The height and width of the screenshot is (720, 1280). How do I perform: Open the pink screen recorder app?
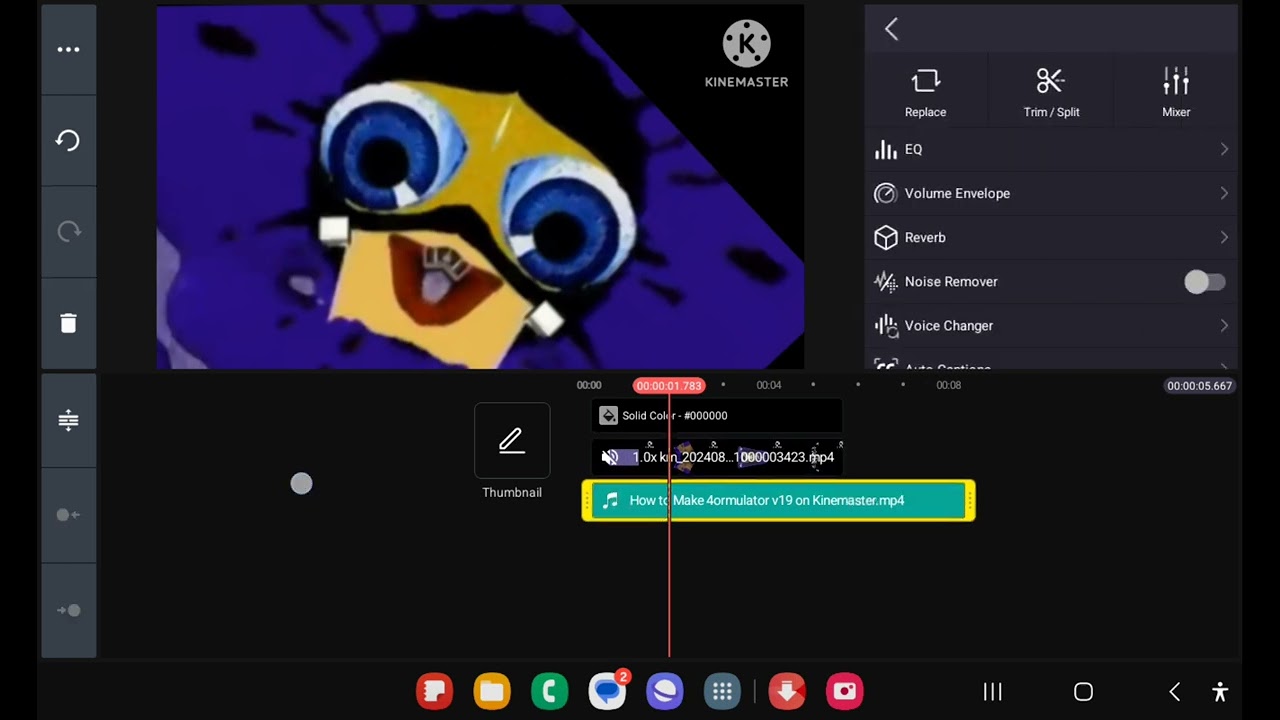pos(845,691)
